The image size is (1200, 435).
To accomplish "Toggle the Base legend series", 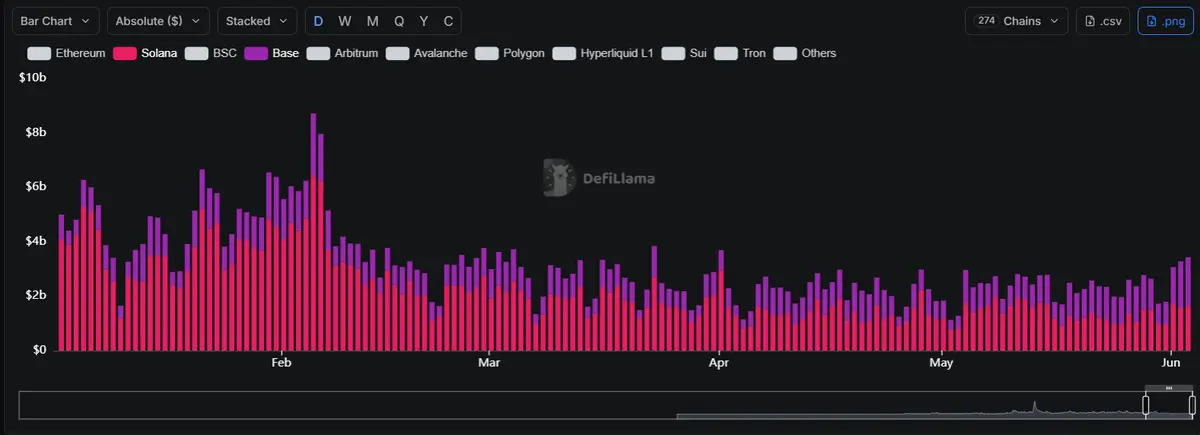I will tap(271, 53).
